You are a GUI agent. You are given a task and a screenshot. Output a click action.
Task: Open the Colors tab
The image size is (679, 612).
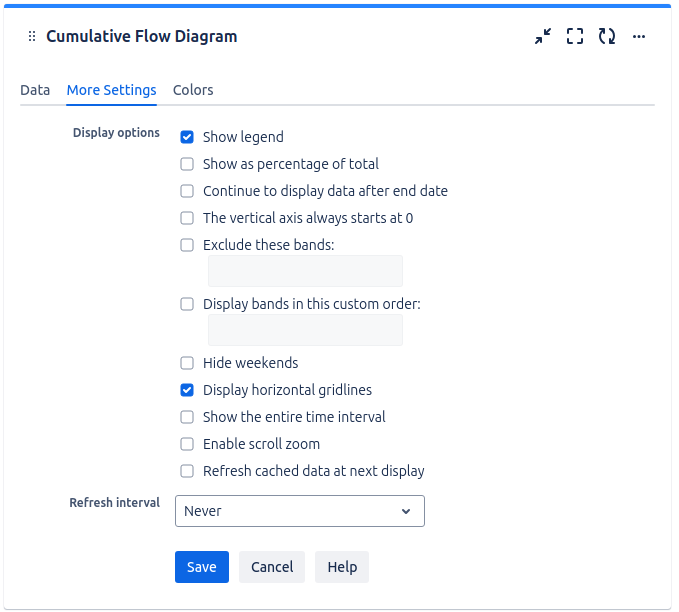[193, 90]
